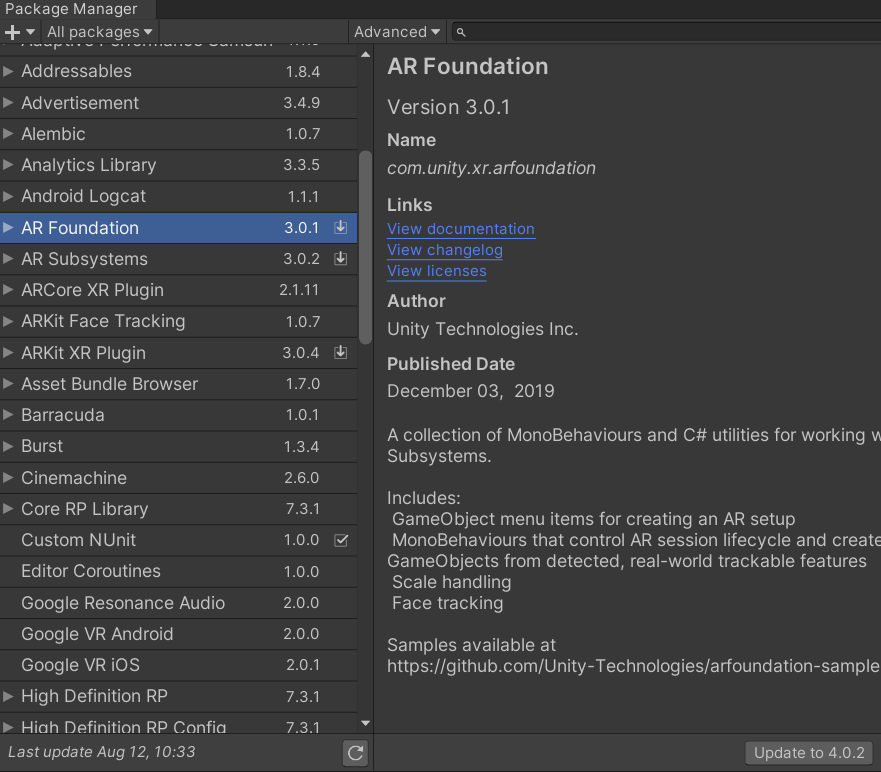
Task: Select ARCore XR Plugin in list
Action: [x=93, y=290]
